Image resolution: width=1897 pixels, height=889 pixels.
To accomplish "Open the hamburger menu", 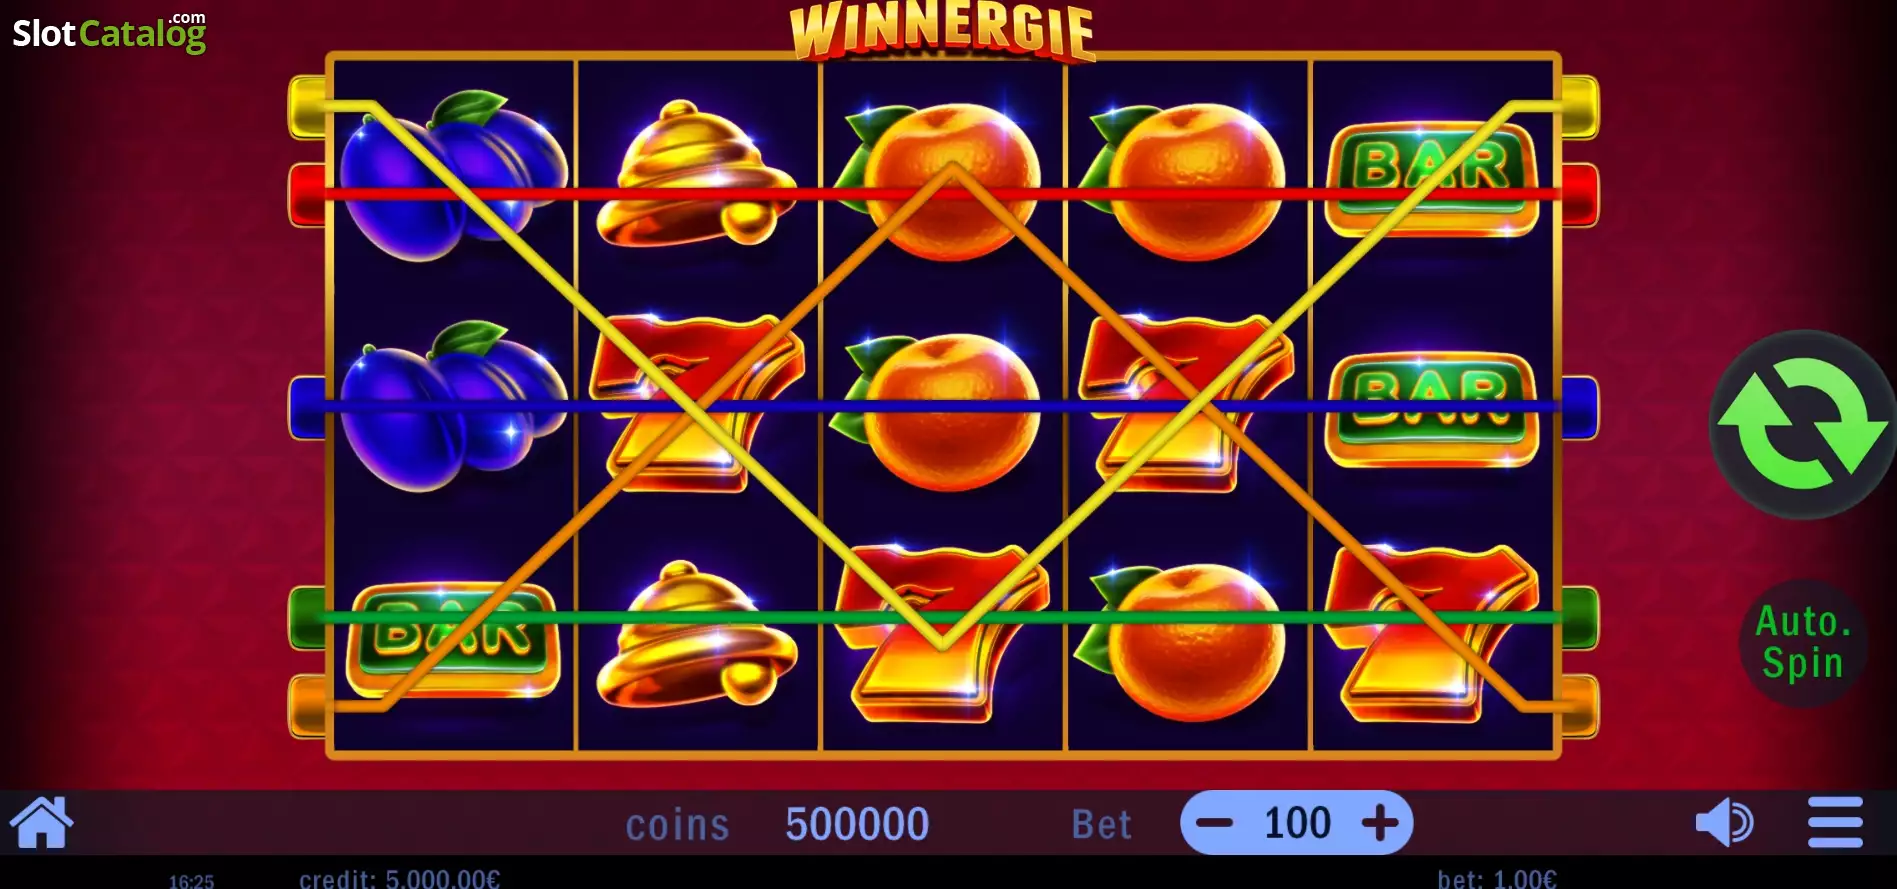I will coord(1835,822).
